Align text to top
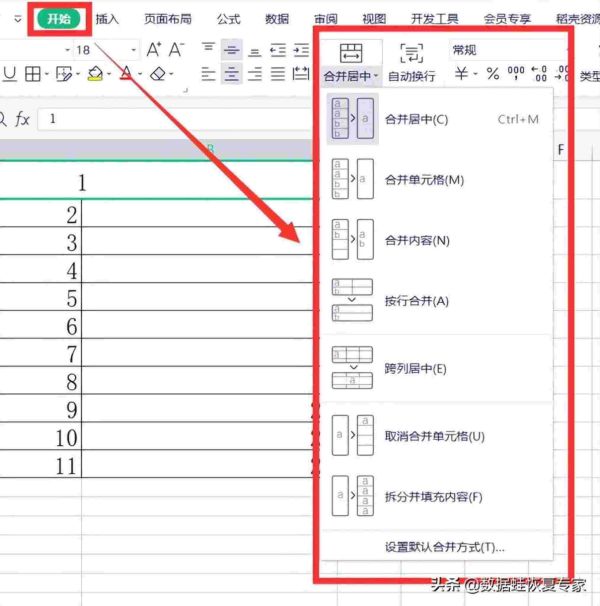600x606 pixels. [208, 49]
